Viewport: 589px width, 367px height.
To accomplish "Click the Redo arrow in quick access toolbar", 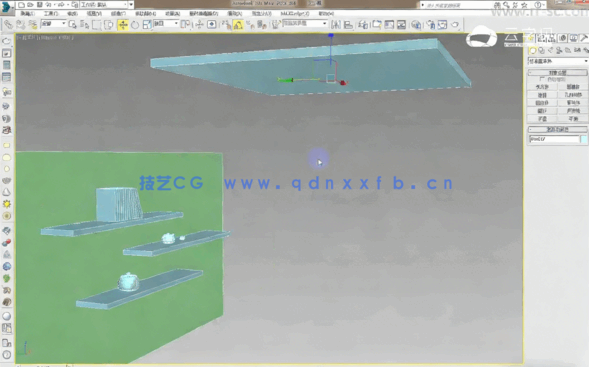I will click(61, 5).
